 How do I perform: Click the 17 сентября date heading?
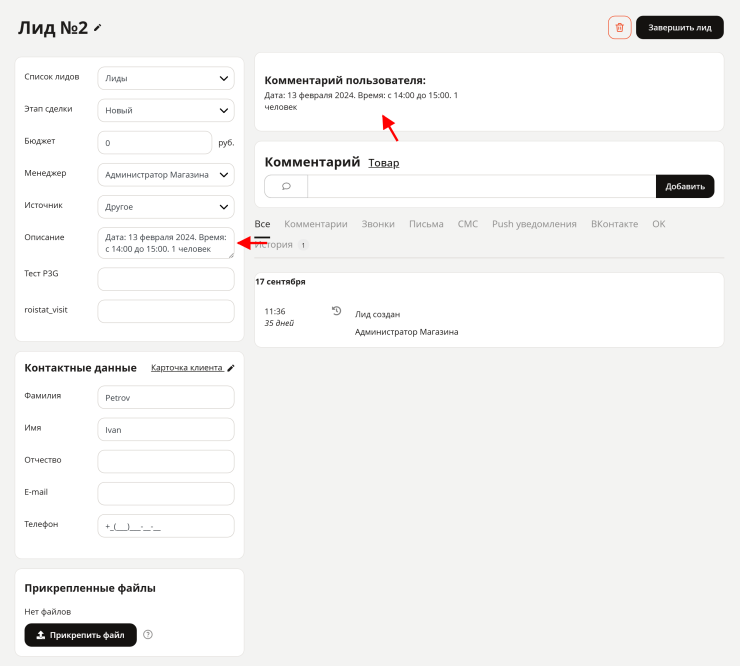pyautogui.click(x=280, y=282)
